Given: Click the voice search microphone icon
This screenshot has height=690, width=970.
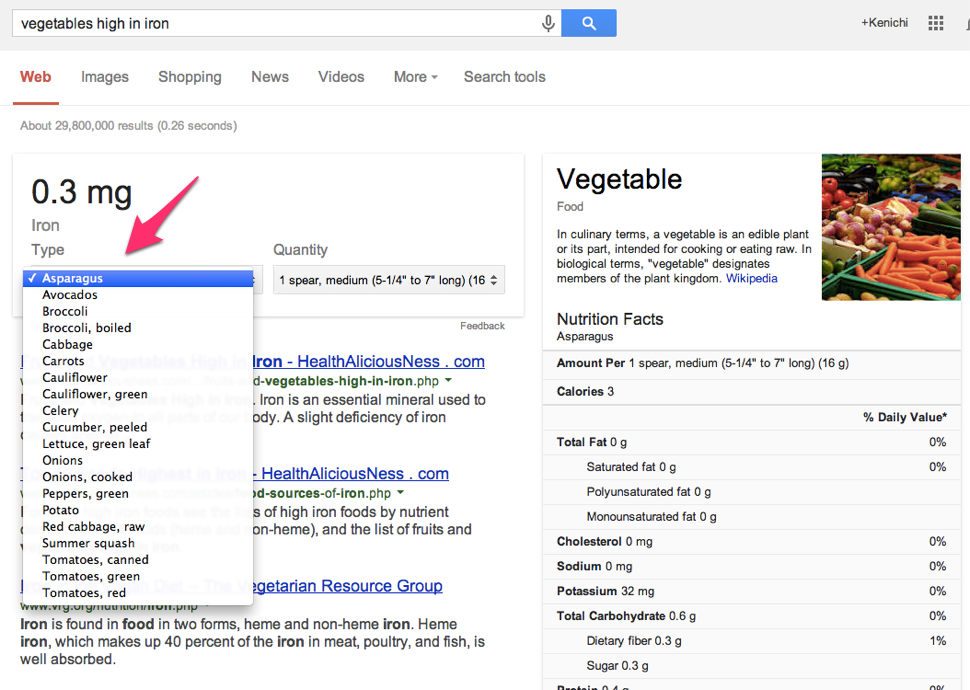Looking at the screenshot, I should tap(548, 24).
